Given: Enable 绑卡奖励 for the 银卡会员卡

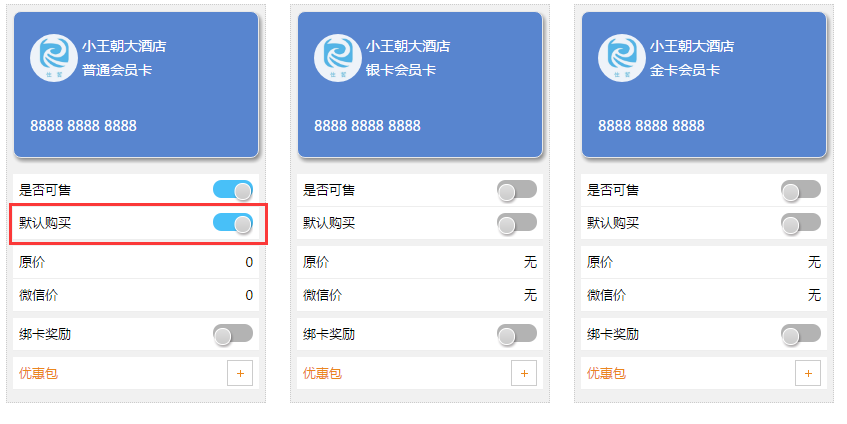Looking at the screenshot, I should 517,334.
